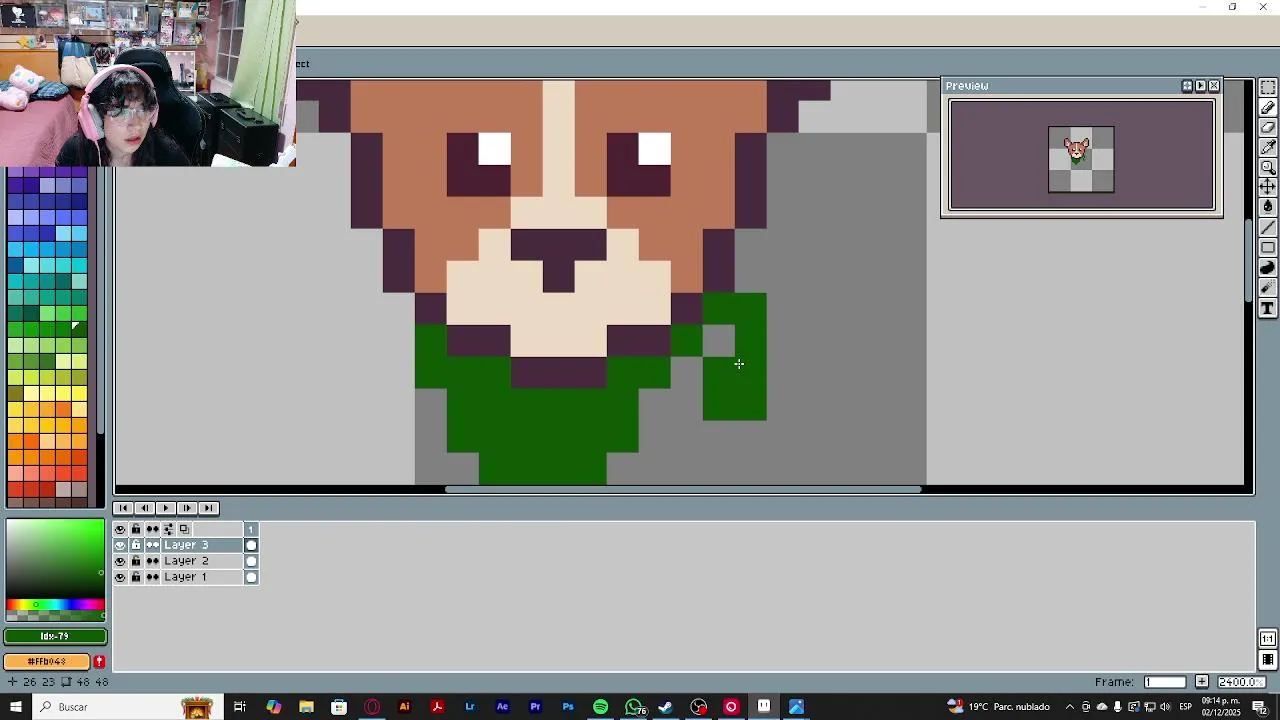This screenshot has height=720, width=1280.
Task: Lock Layer 3
Action: [x=136, y=545]
